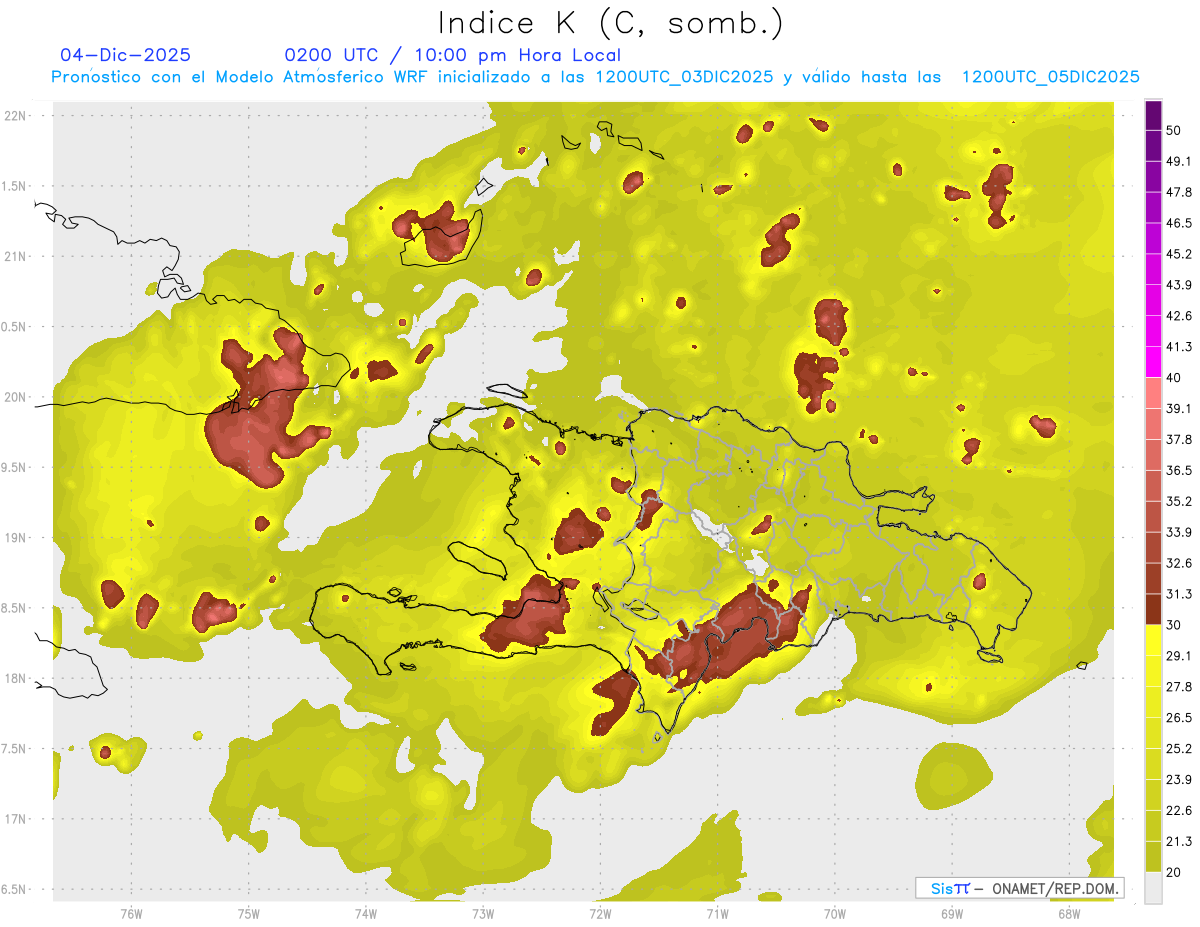Screen dimensions: 1200x927
Task: Click the "43.9" color scale value
Action: (x=1179, y=285)
